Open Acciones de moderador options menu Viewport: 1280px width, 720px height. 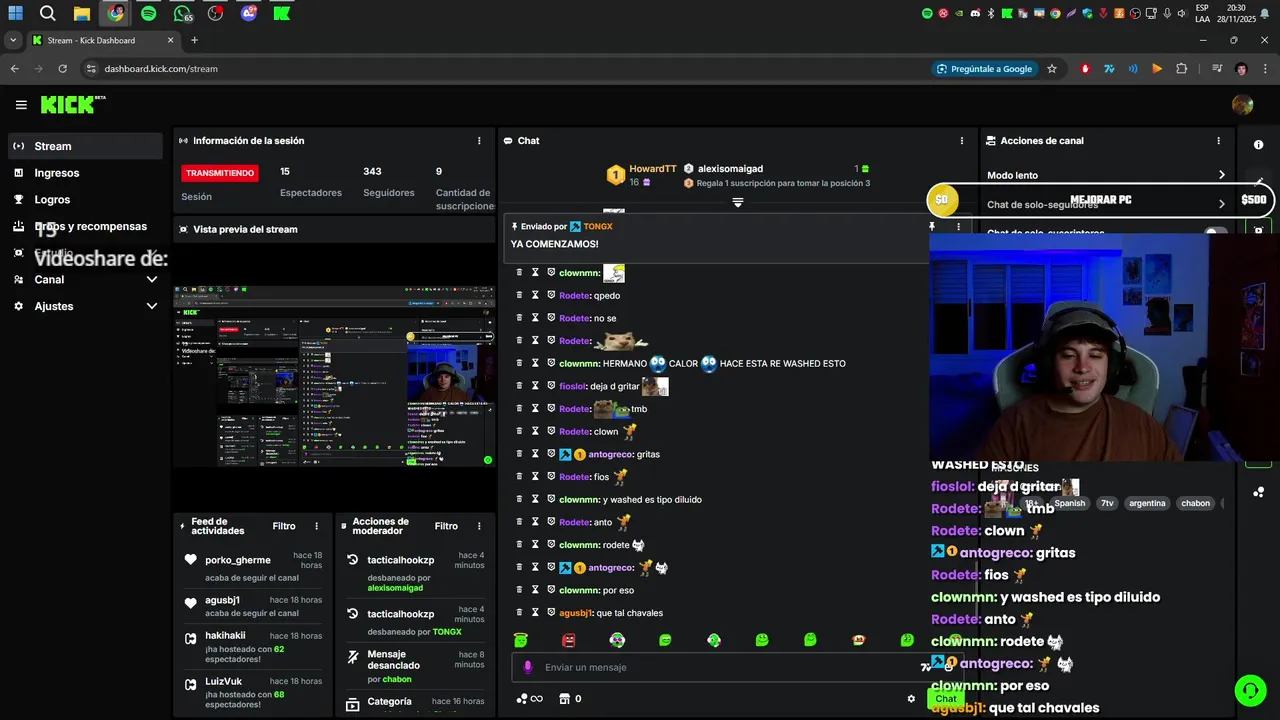click(479, 526)
